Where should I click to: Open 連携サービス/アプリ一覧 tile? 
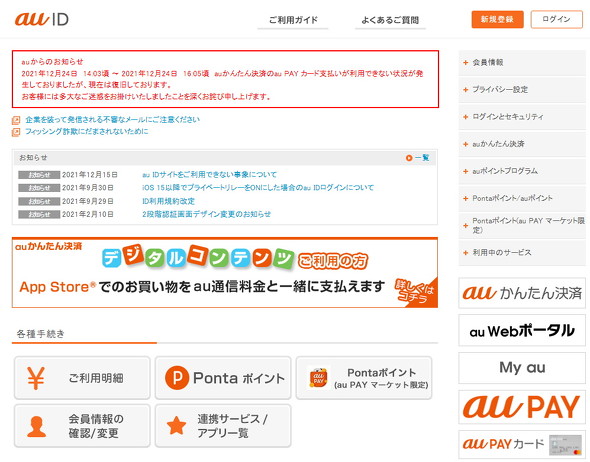tap(223, 426)
